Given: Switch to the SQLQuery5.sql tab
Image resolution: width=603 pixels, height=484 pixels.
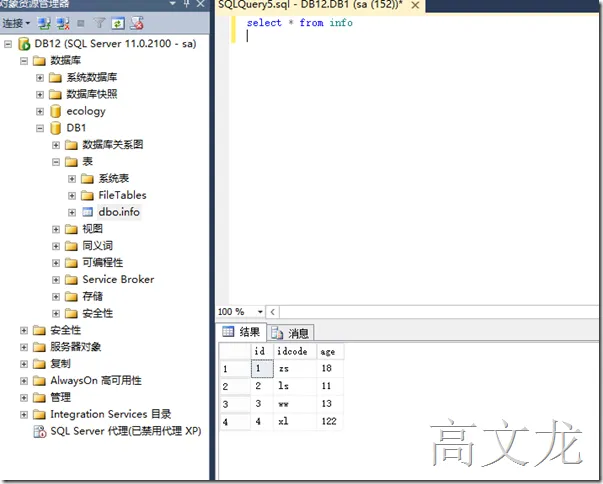Looking at the screenshot, I should coord(310,5).
